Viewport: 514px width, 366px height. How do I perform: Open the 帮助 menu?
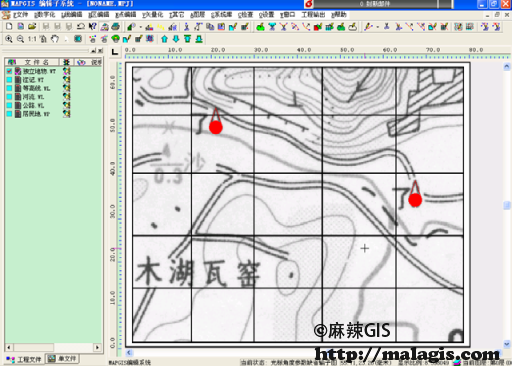(339, 15)
